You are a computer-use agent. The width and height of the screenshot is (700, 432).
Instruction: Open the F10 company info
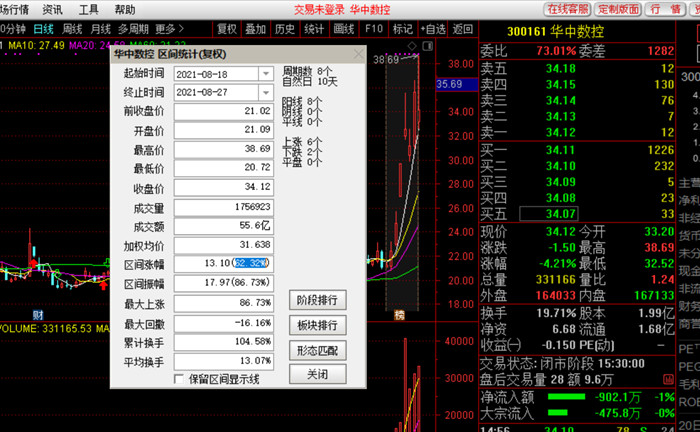(374, 29)
